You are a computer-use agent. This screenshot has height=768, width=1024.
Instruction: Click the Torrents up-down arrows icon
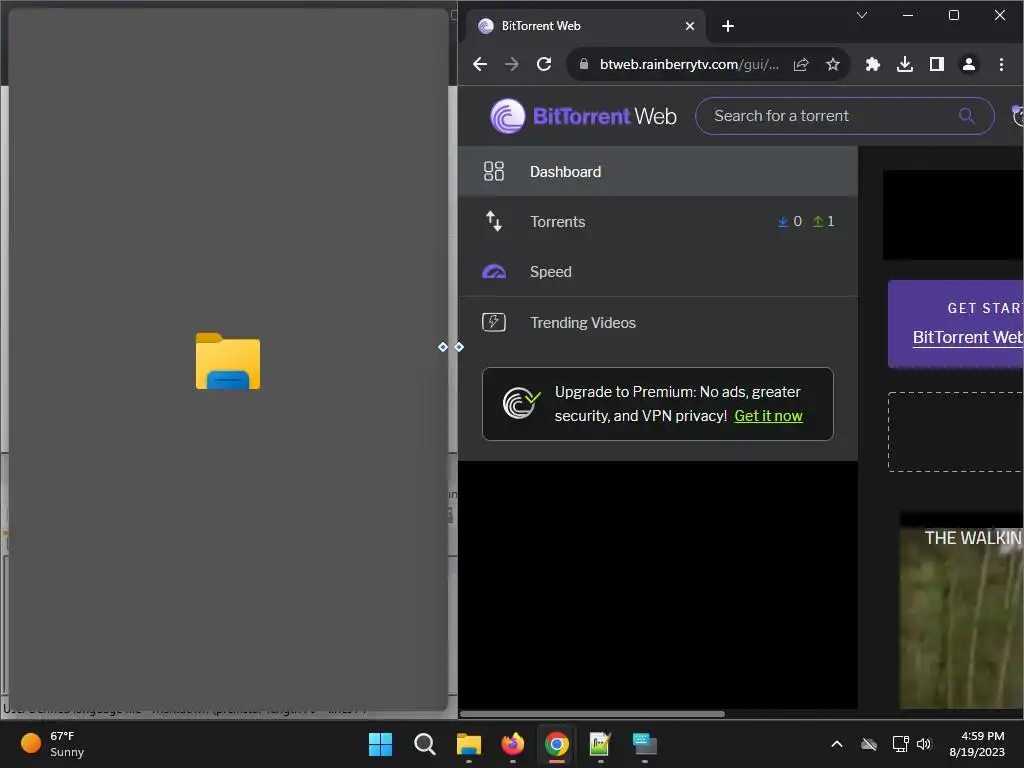pyautogui.click(x=494, y=221)
